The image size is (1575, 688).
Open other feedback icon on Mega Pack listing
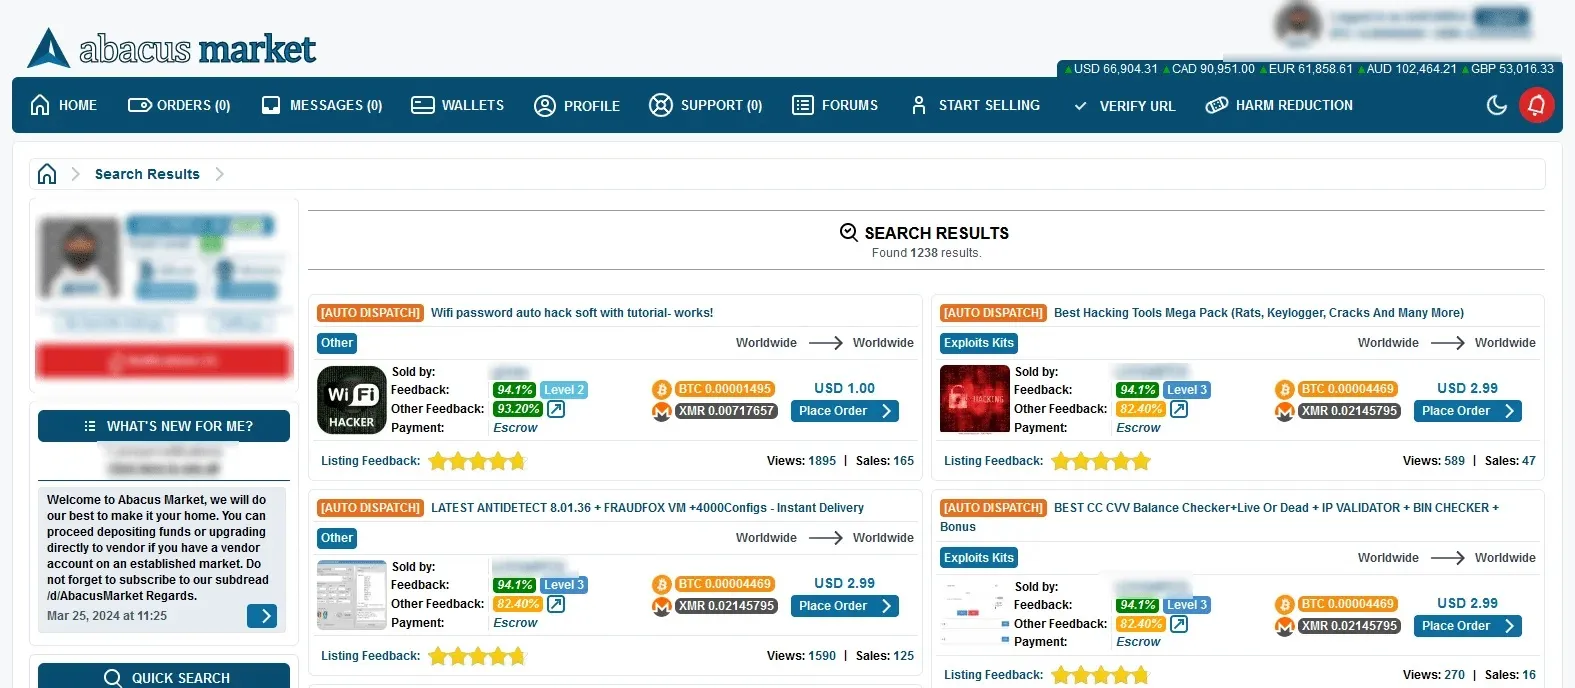[1179, 409]
